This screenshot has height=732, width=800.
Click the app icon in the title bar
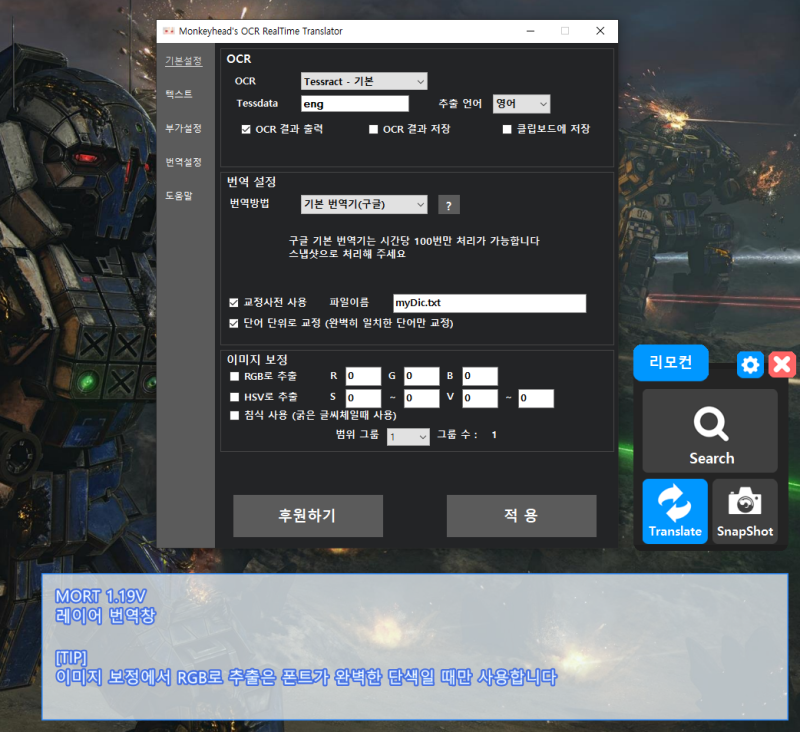pos(168,31)
